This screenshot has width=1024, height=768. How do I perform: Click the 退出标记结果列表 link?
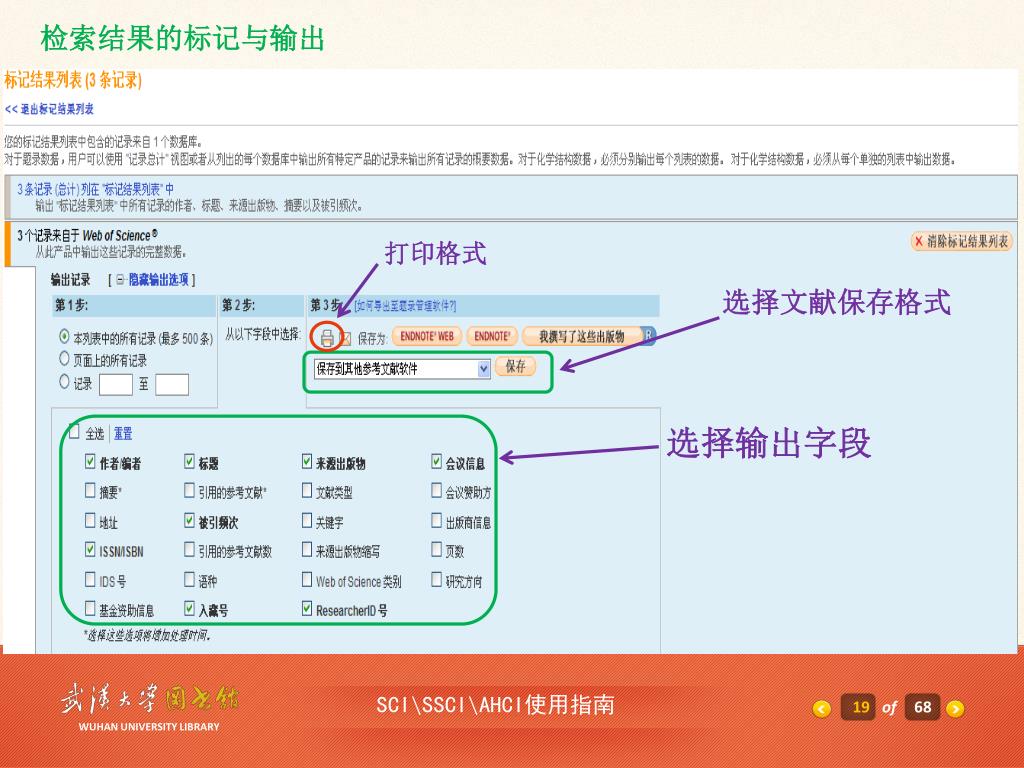pyautogui.click(x=50, y=109)
